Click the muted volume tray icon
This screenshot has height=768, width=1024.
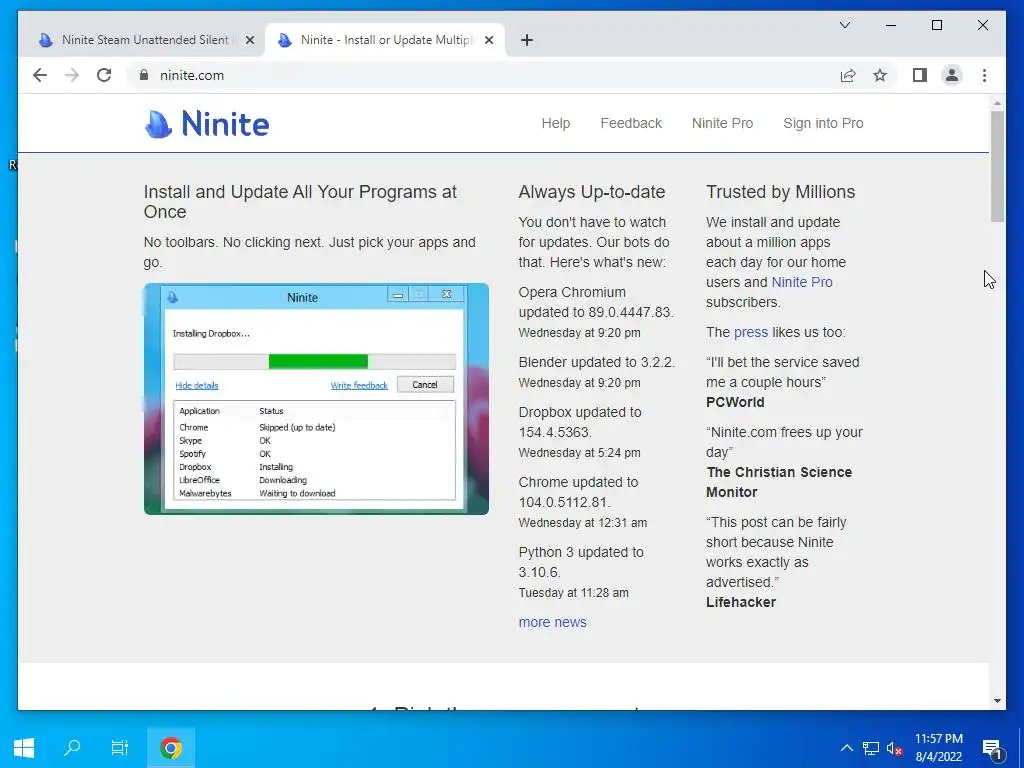point(894,748)
